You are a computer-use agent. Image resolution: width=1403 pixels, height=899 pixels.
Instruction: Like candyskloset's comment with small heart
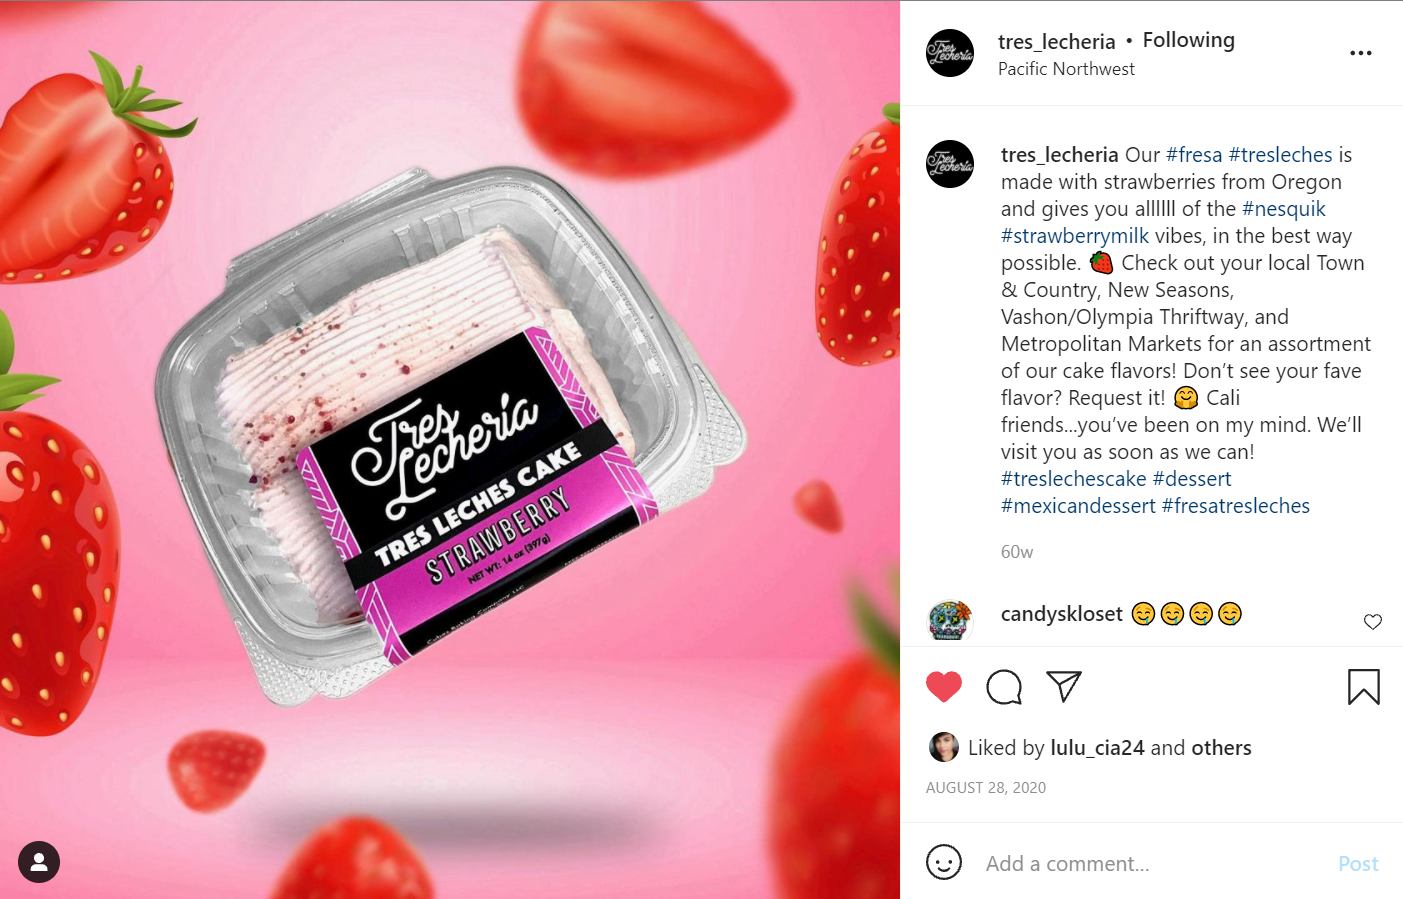pos(1373,622)
